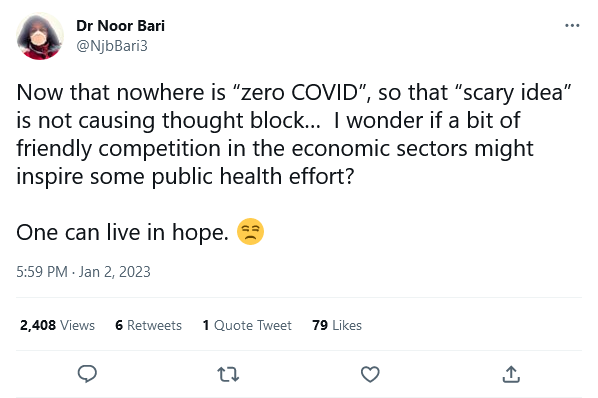The width and height of the screenshot is (598, 398).
Task: Open the share upload arrow icon
Action: point(511,374)
